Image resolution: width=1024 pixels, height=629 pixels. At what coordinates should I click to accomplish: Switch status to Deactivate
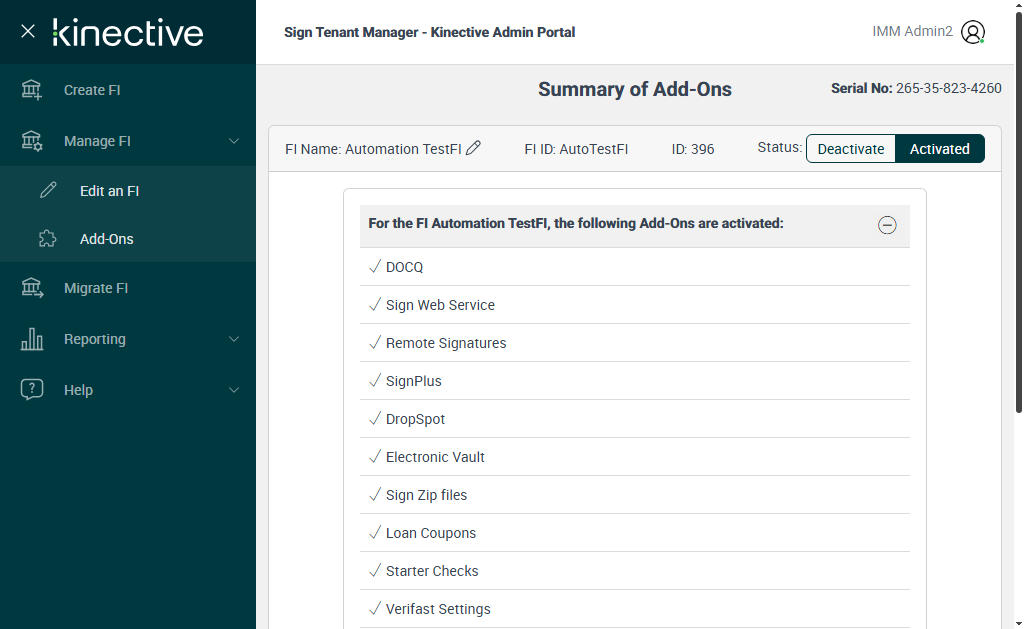point(851,149)
